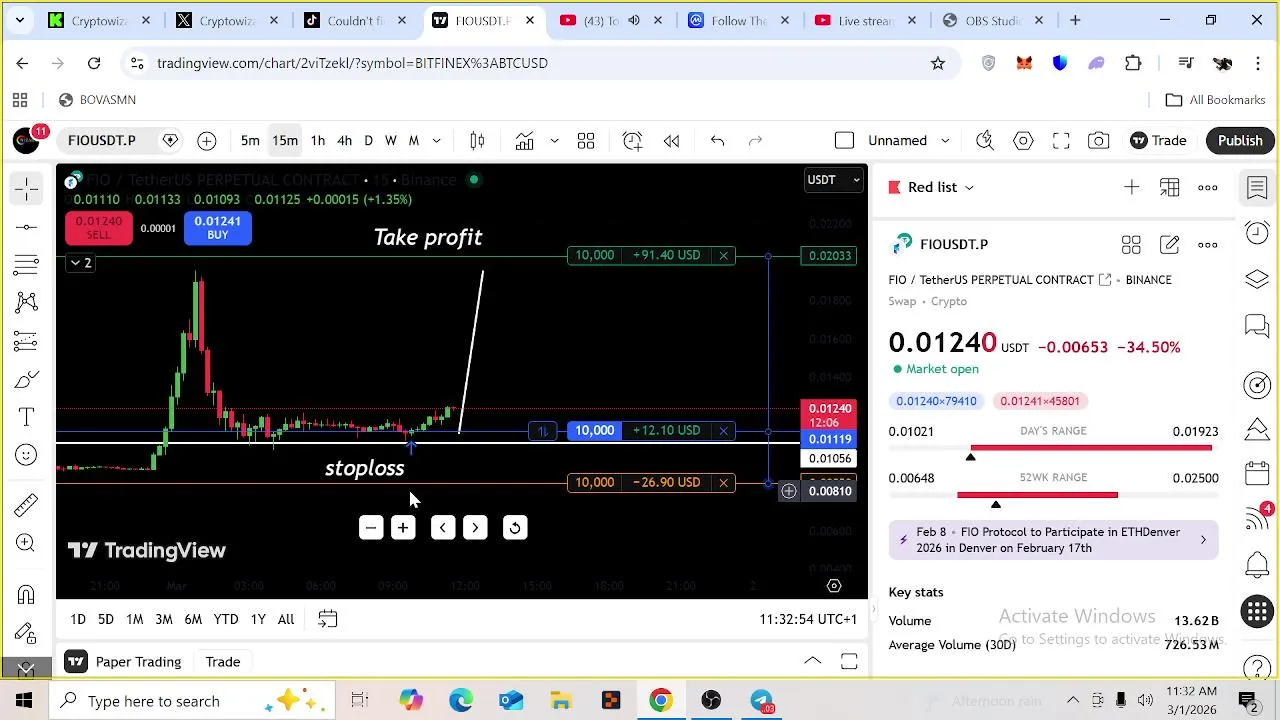Close the take profit +91.40 USD order
This screenshot has width=1280, height=720.
[723, 256]
